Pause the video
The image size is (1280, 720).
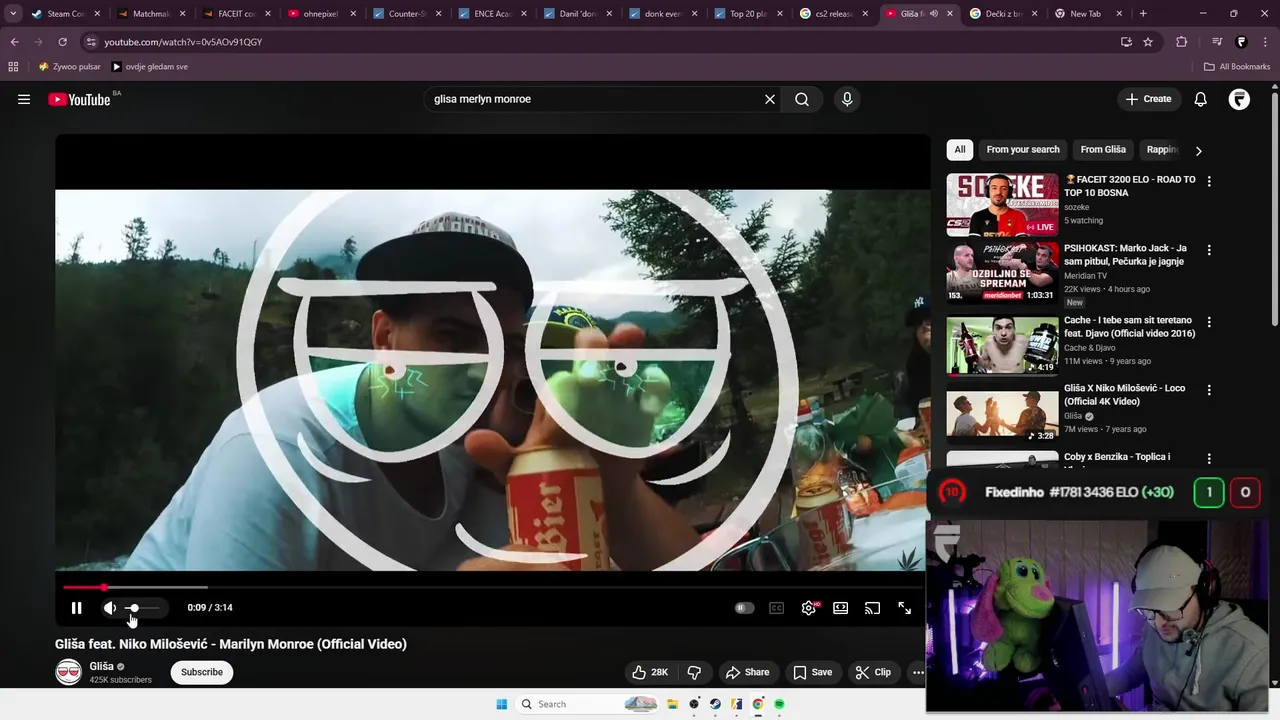76,608
